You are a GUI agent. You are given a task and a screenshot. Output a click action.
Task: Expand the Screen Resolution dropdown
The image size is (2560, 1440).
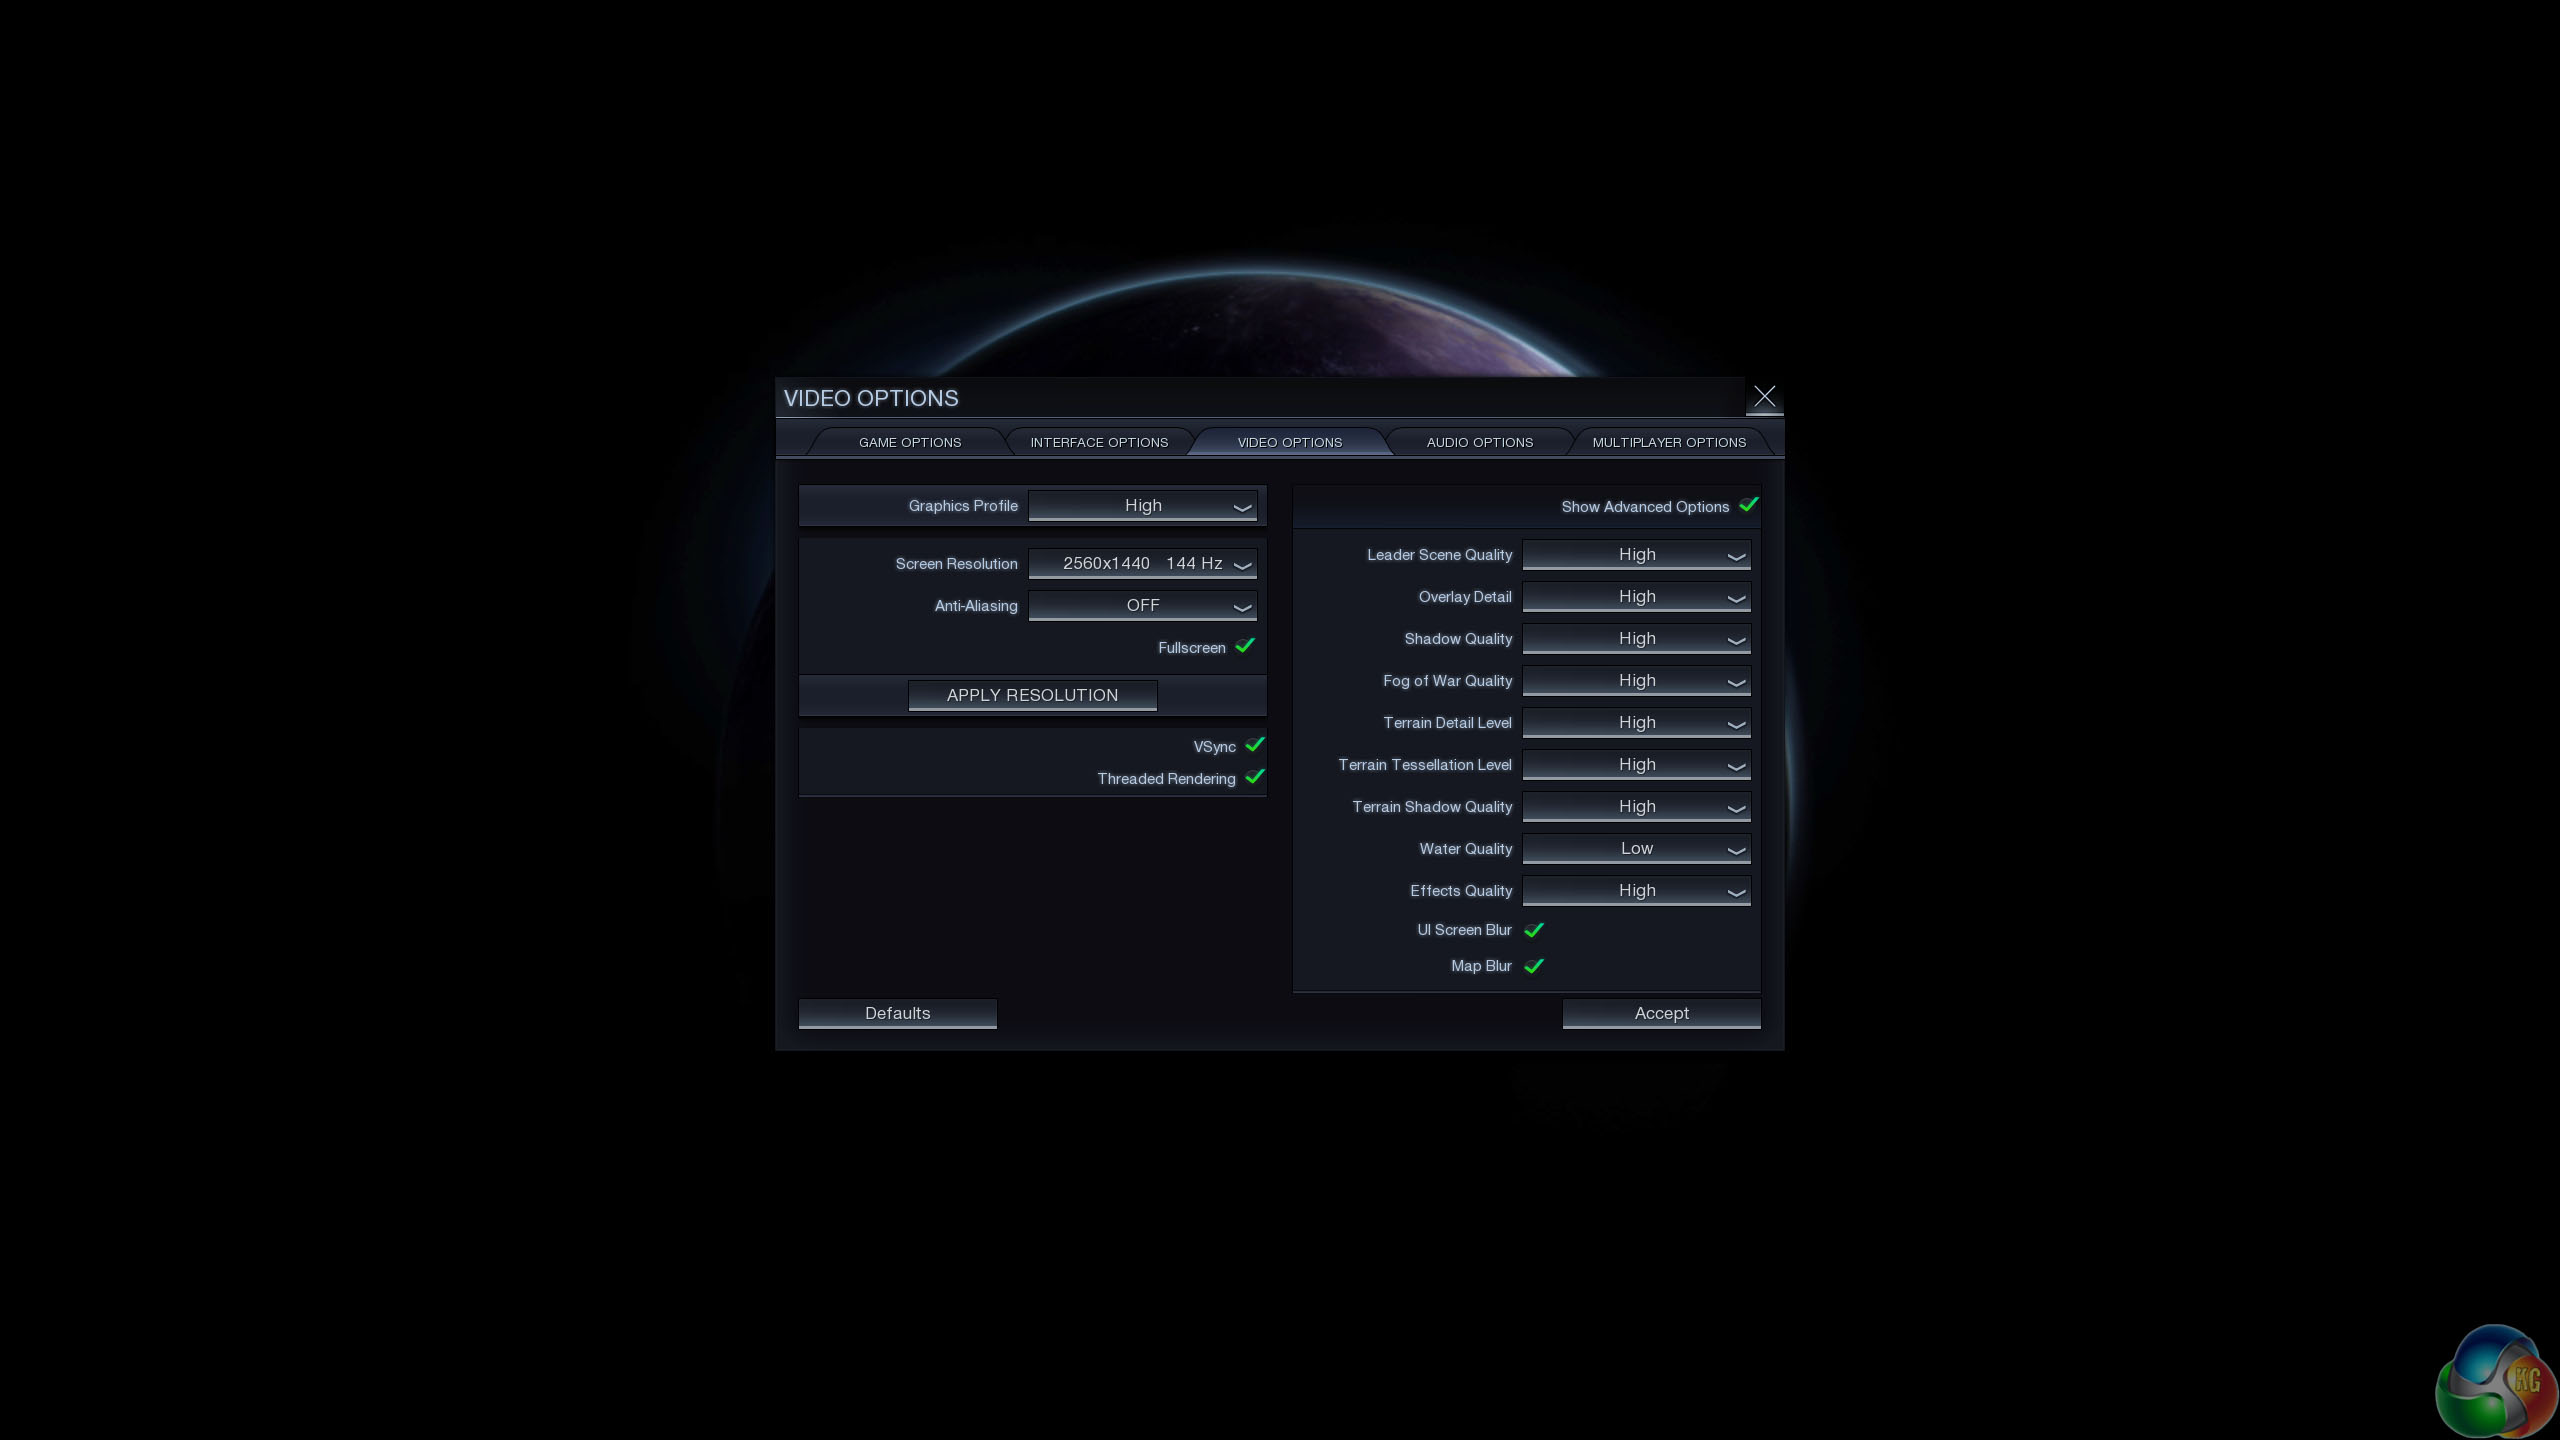1142,564
